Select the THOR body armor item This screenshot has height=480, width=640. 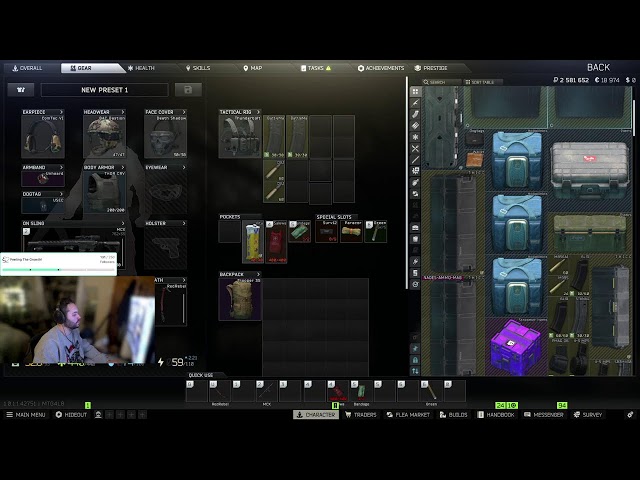click(x=104, y=192)
